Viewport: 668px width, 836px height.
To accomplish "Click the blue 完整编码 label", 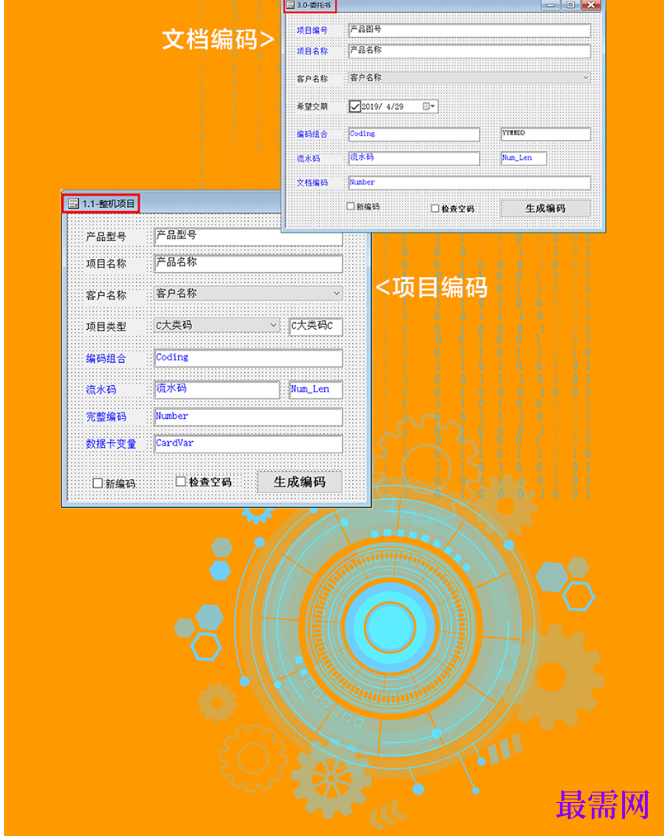I will 106,417.
